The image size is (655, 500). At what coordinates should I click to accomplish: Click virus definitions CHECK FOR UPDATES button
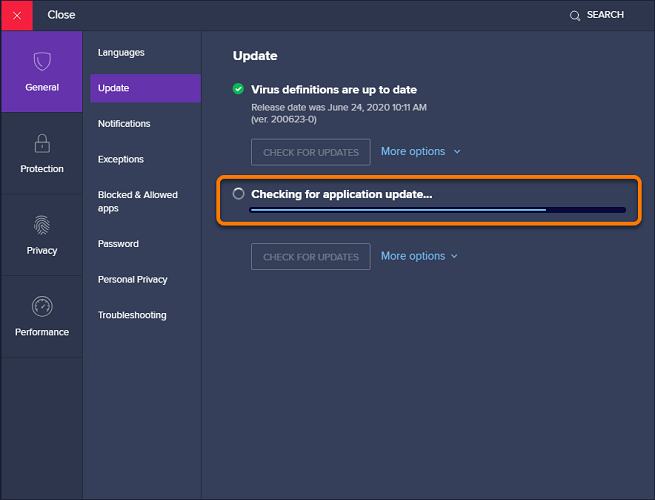(311, 152)
